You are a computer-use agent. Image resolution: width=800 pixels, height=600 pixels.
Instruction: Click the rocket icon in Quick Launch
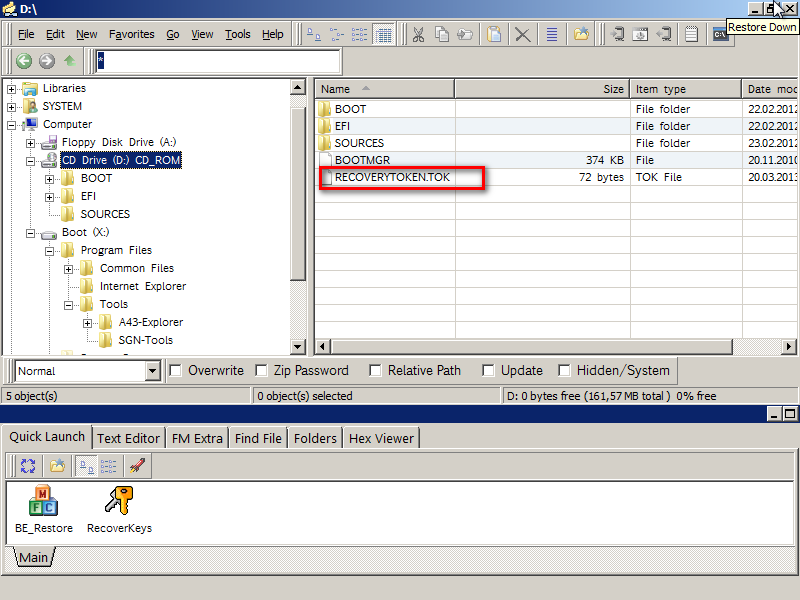135,466
